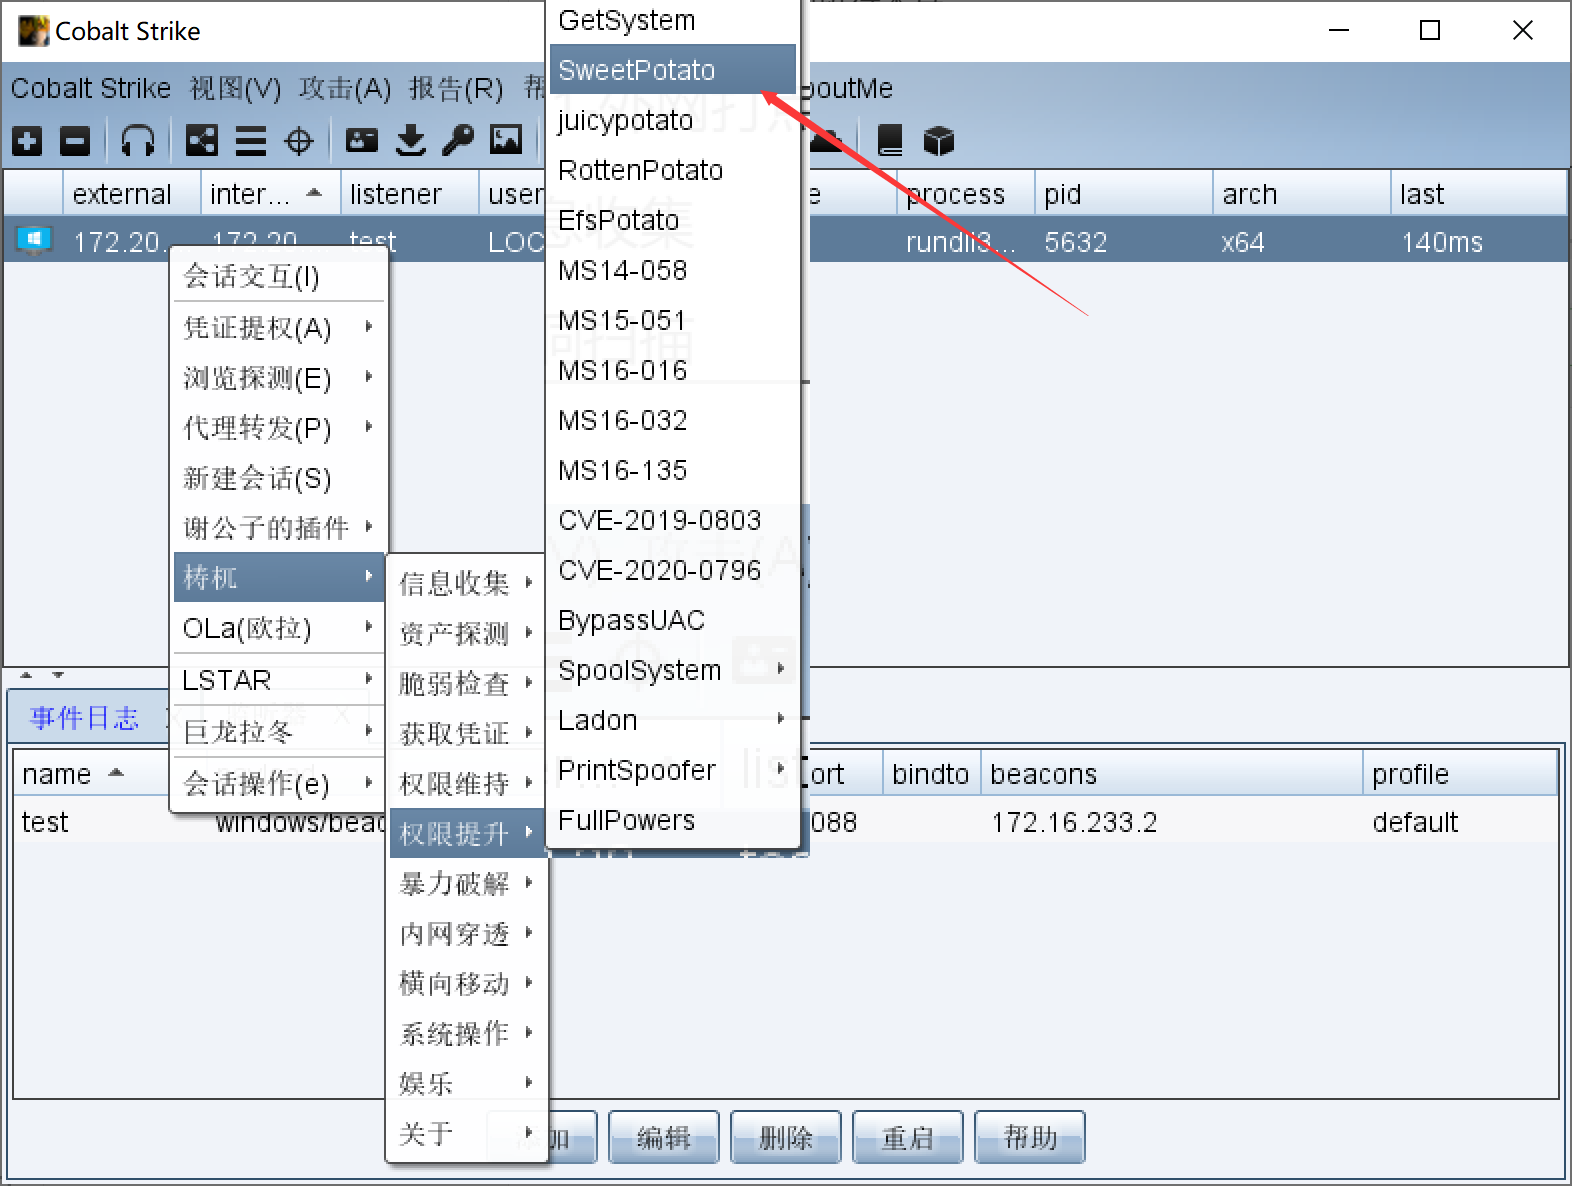This screenshot has height=1186, width=1572.
Task: Expand the 脆弱检查 submenu
Action: click(x=467, y=683)
